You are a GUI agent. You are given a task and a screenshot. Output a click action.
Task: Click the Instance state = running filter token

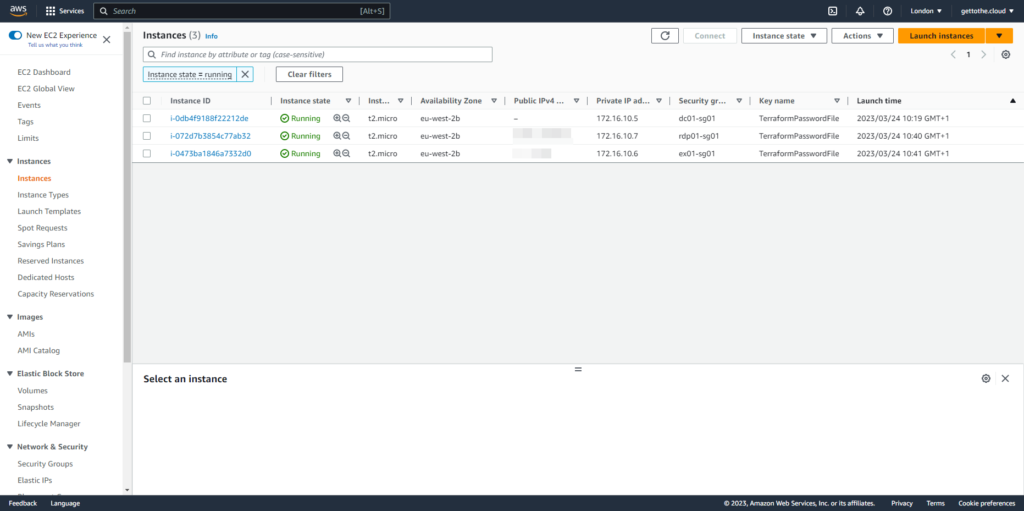click(190, 74)
